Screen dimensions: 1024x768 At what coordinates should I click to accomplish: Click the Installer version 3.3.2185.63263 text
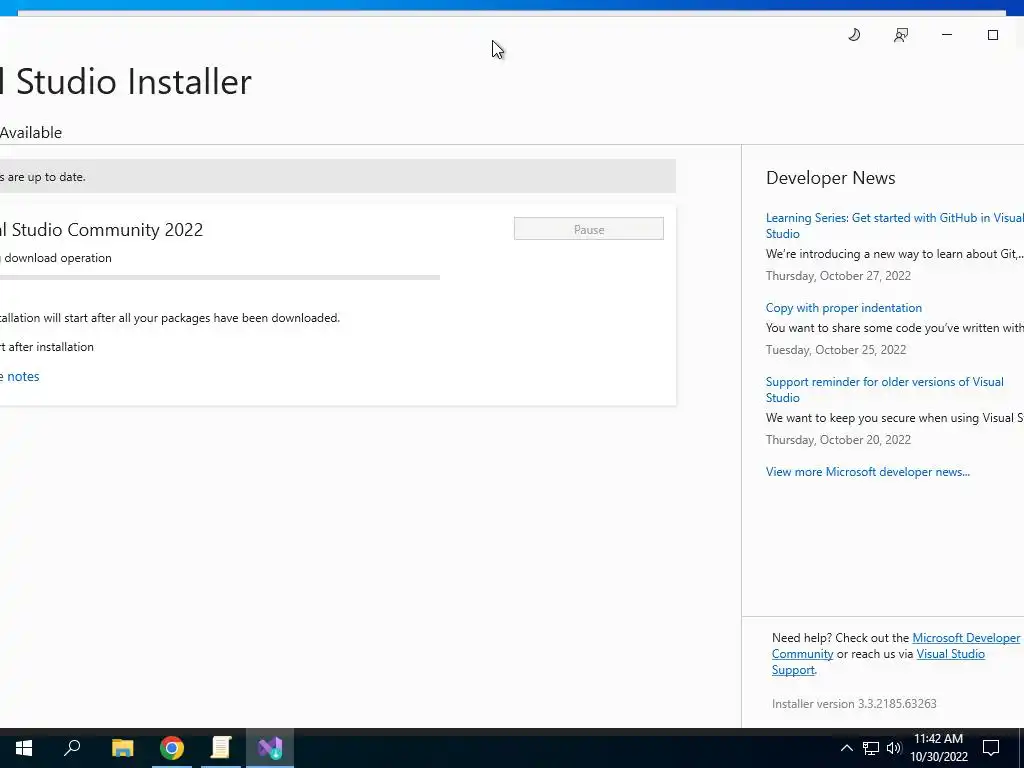pyautogui.click(x=854, y=704)
